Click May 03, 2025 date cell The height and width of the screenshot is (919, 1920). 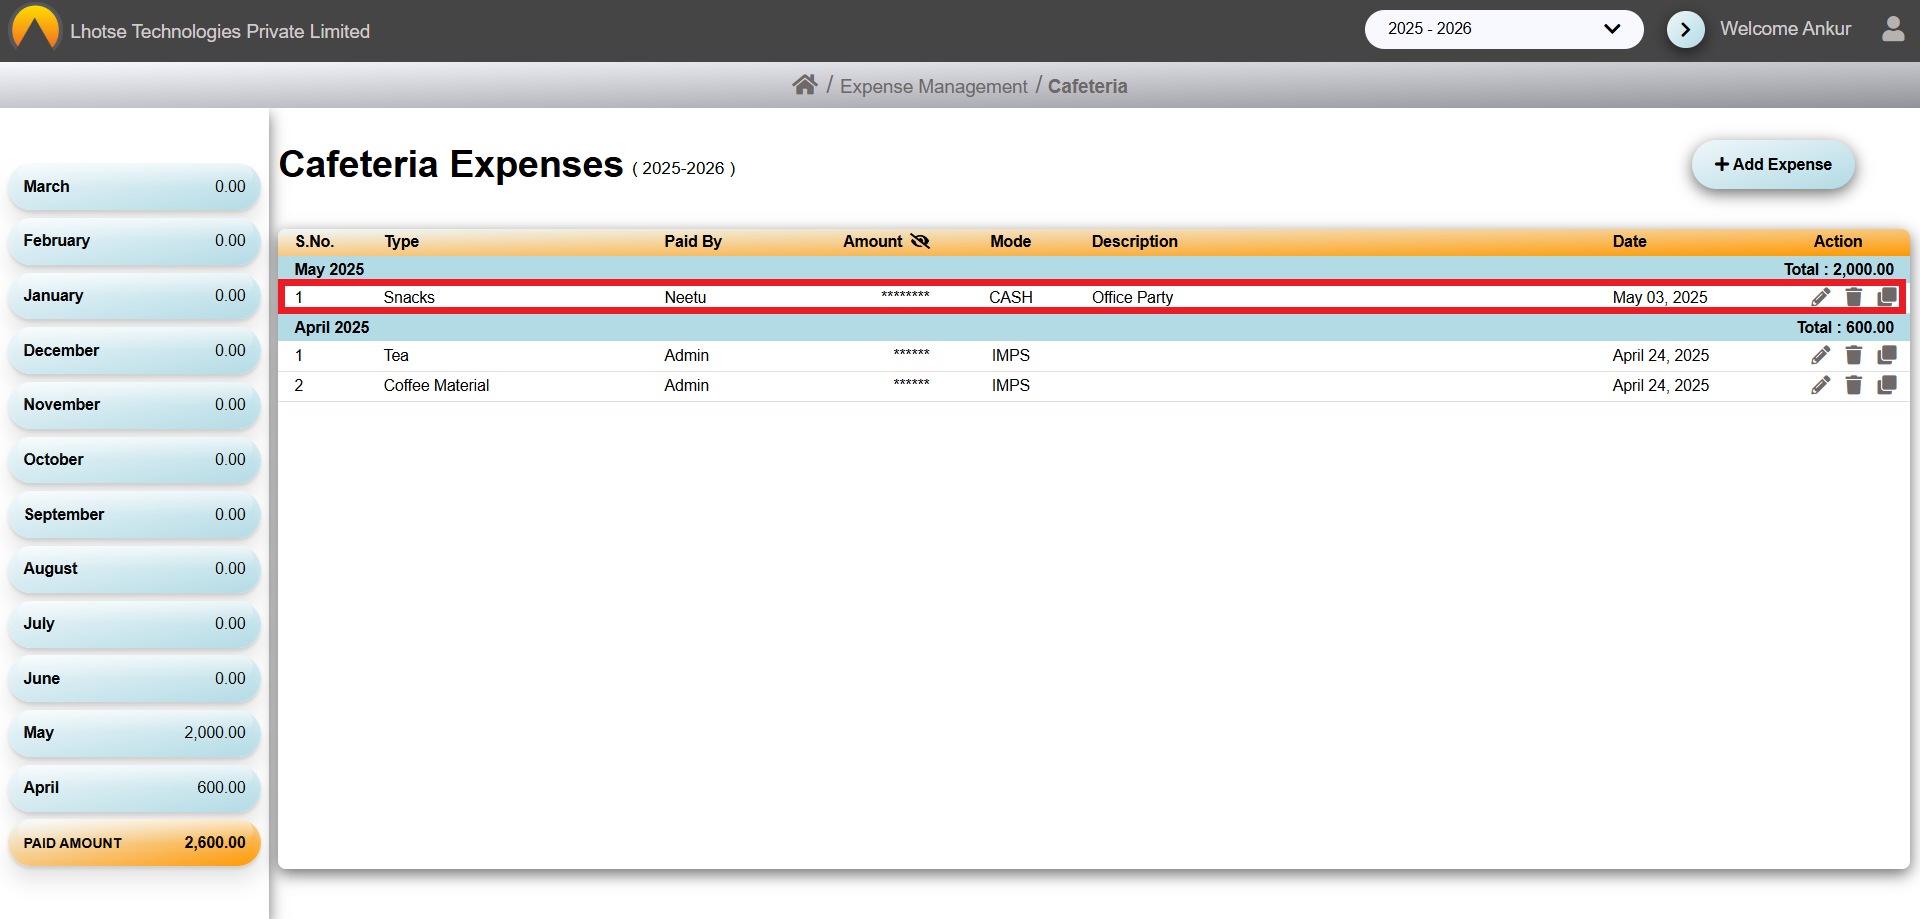tap(1660, 297)
